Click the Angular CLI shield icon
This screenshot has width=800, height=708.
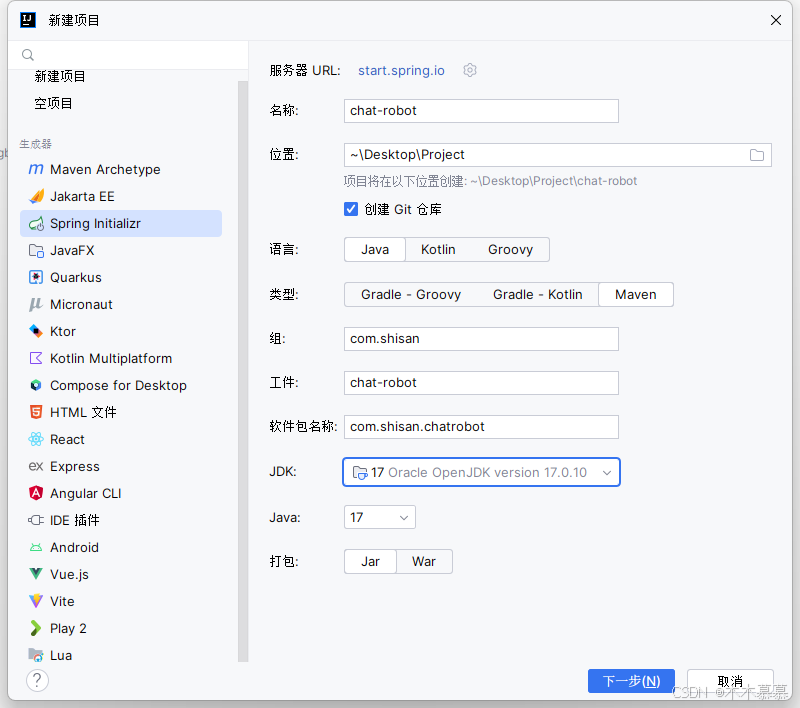[x=36, y=493]
